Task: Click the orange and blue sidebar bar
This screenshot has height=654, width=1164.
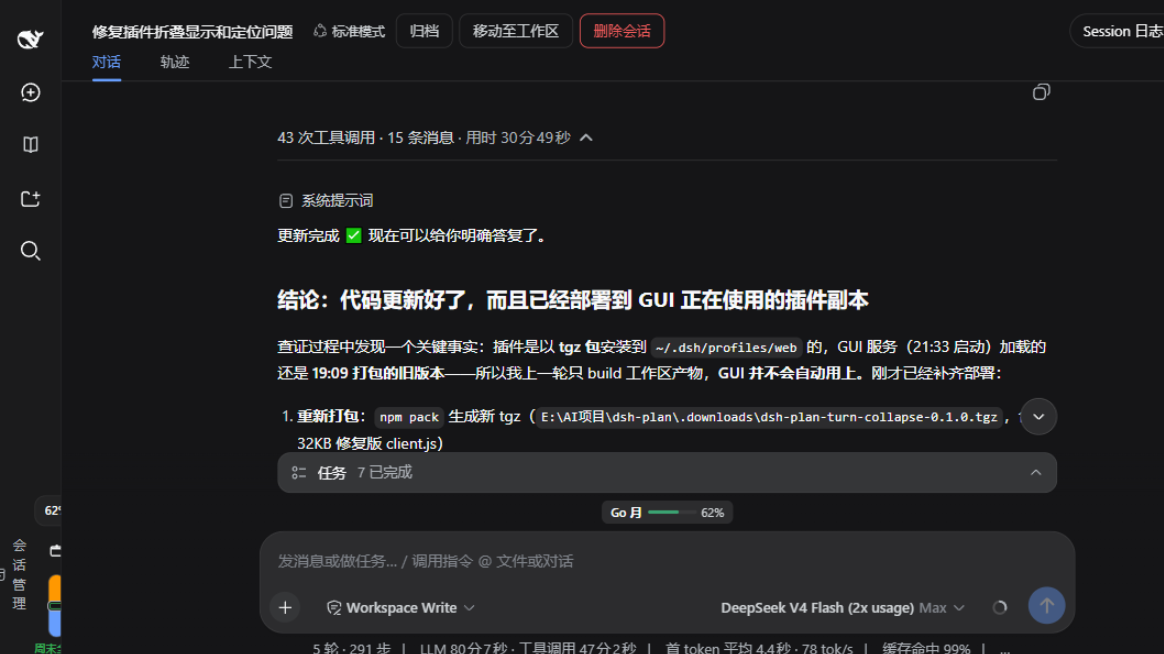Action: click(54, 605)
